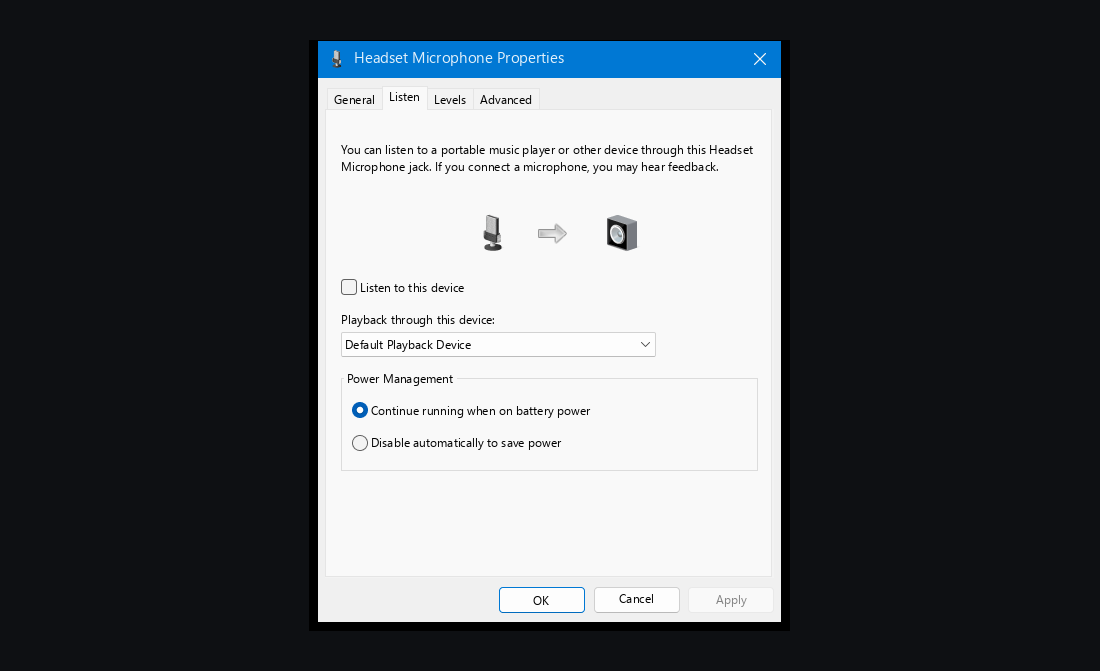
Task: Click the description text about portable music player
Action: (x=547, y=159)
